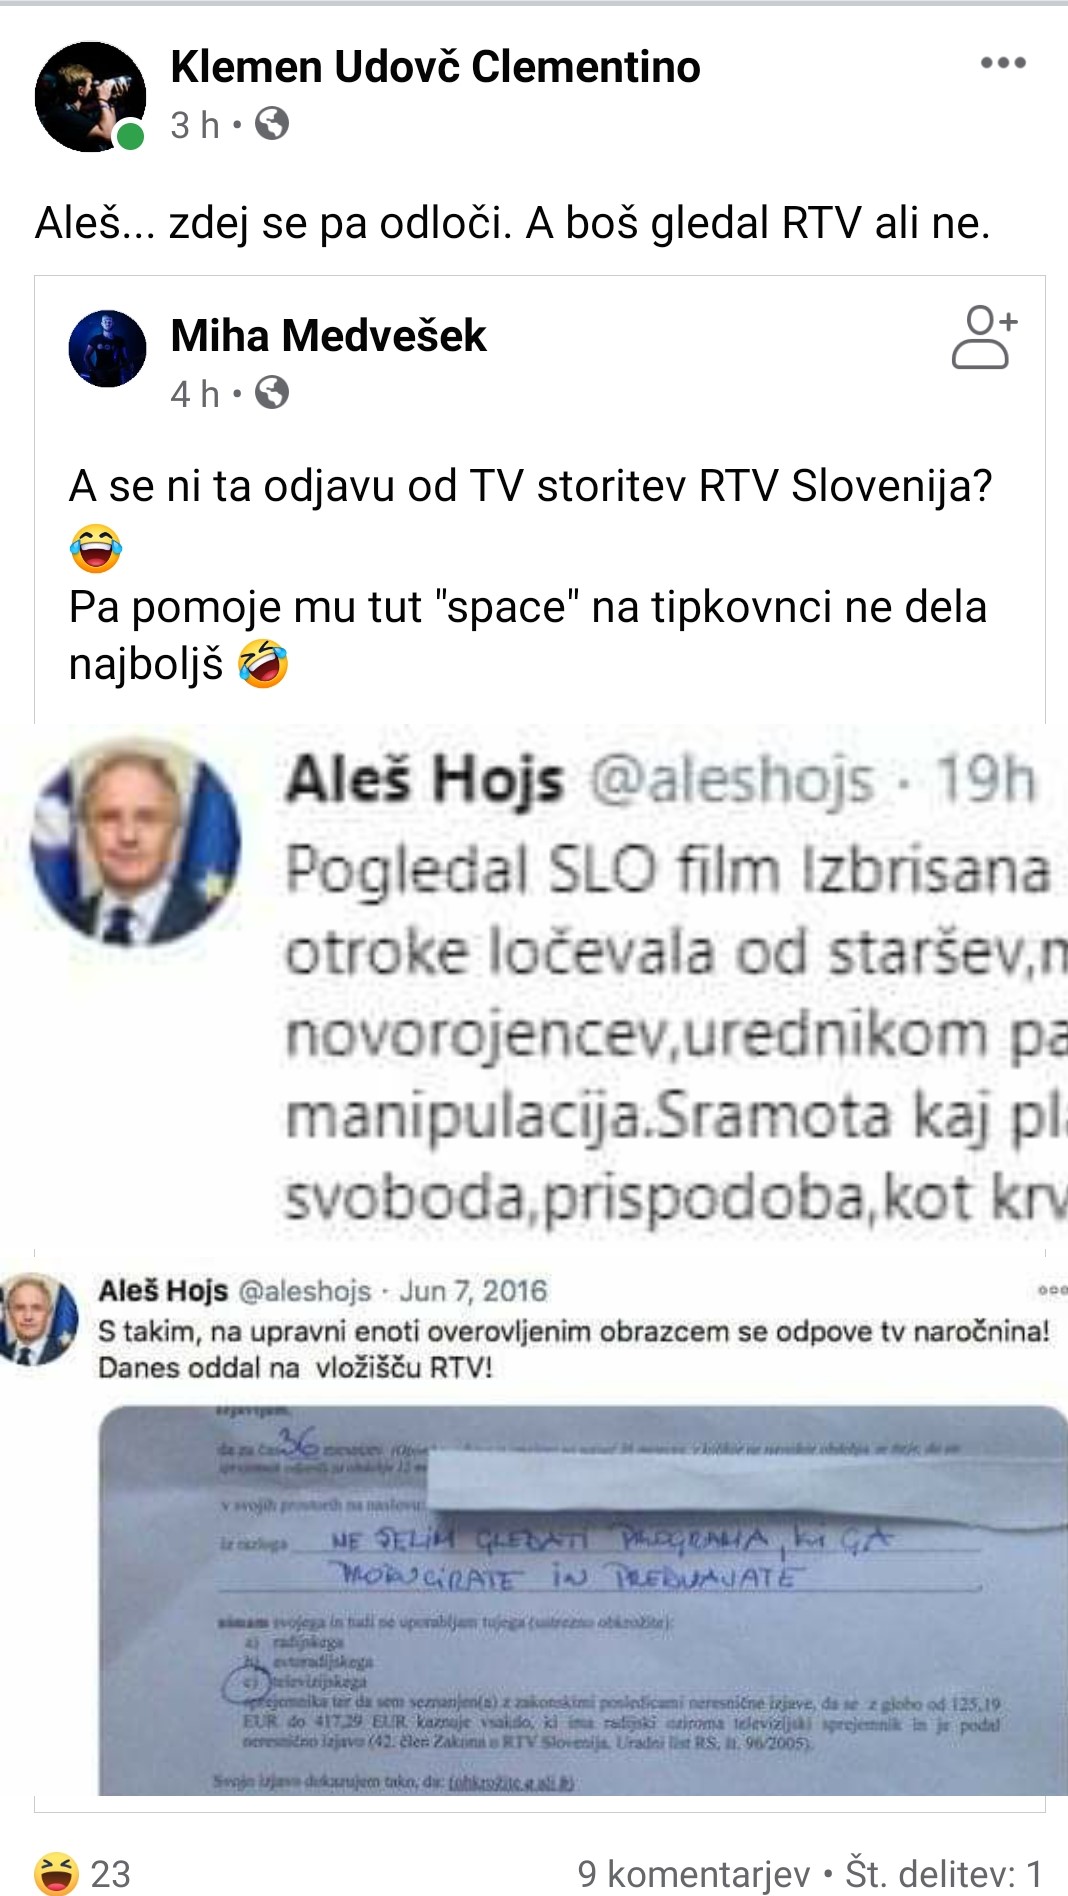Tap the add friend icon next to Miha Medvešek

pos(983,338)
